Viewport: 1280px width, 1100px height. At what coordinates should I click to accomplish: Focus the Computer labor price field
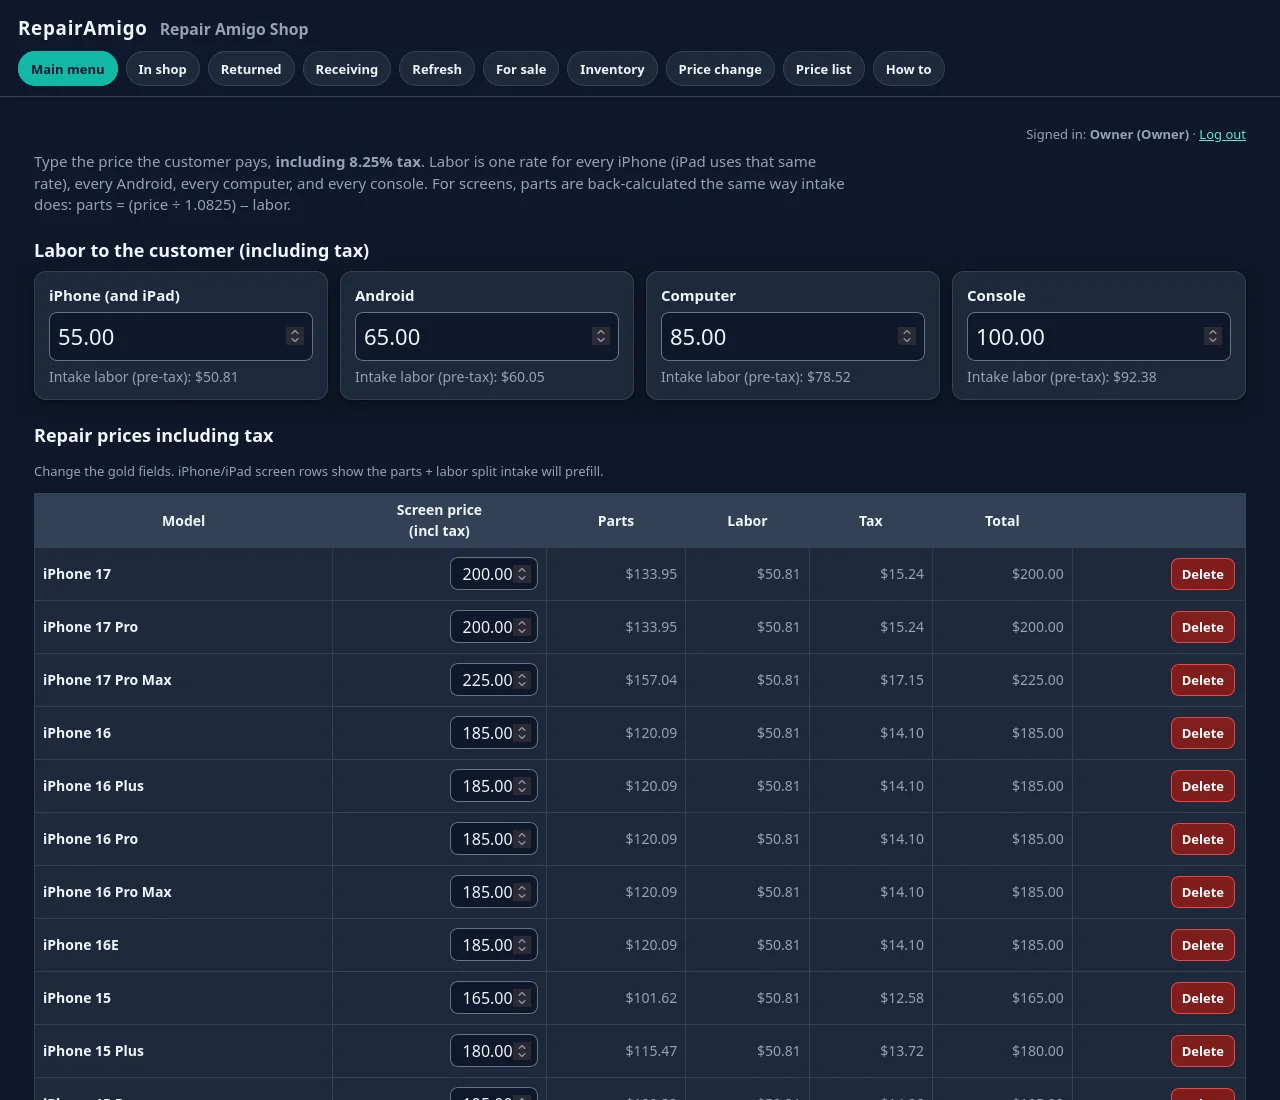pyautogui.click(x=793, y=337)
